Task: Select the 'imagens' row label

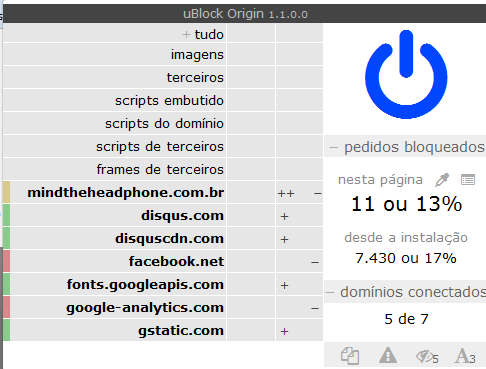Action: click(x=197, y=55)
